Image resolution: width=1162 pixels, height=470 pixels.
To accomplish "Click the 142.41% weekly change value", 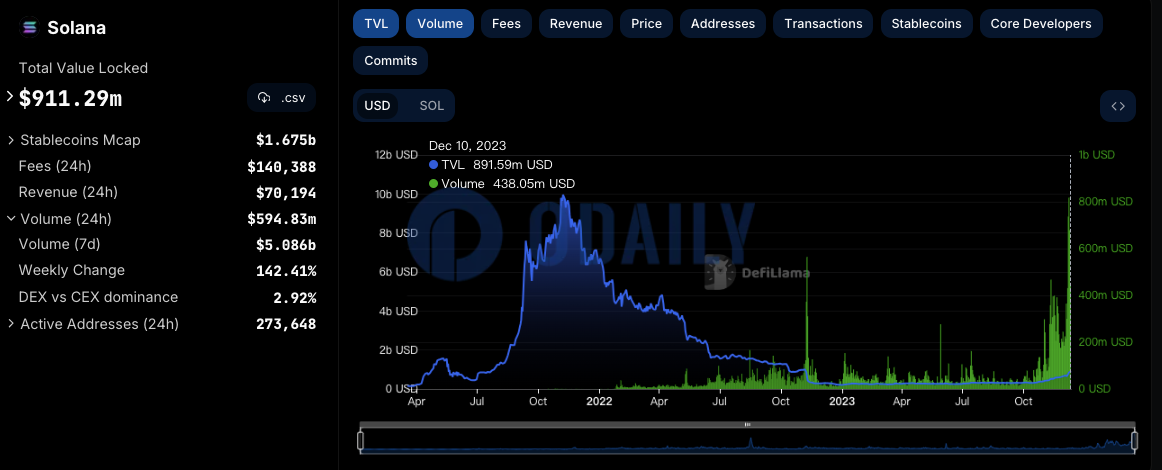I will pyautogui.click(x=286, y=271).
